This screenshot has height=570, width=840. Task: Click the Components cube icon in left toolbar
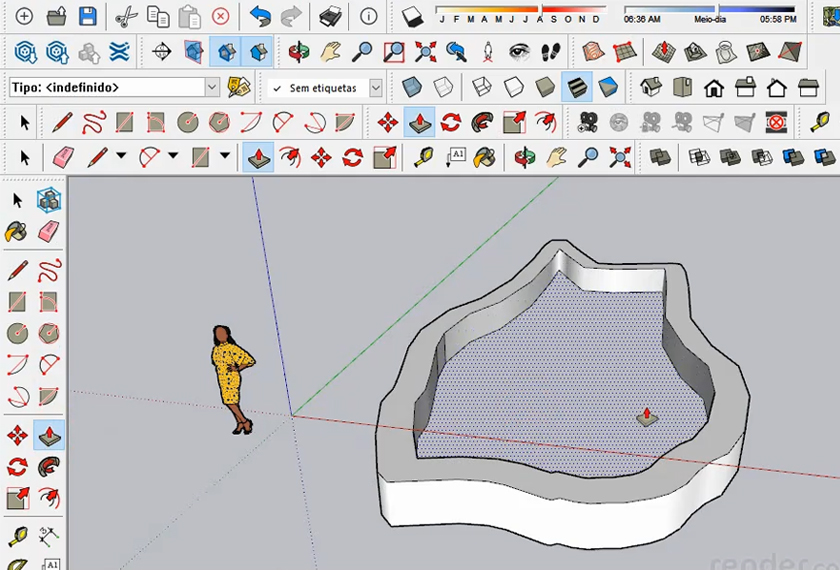(x=49, y=200)
